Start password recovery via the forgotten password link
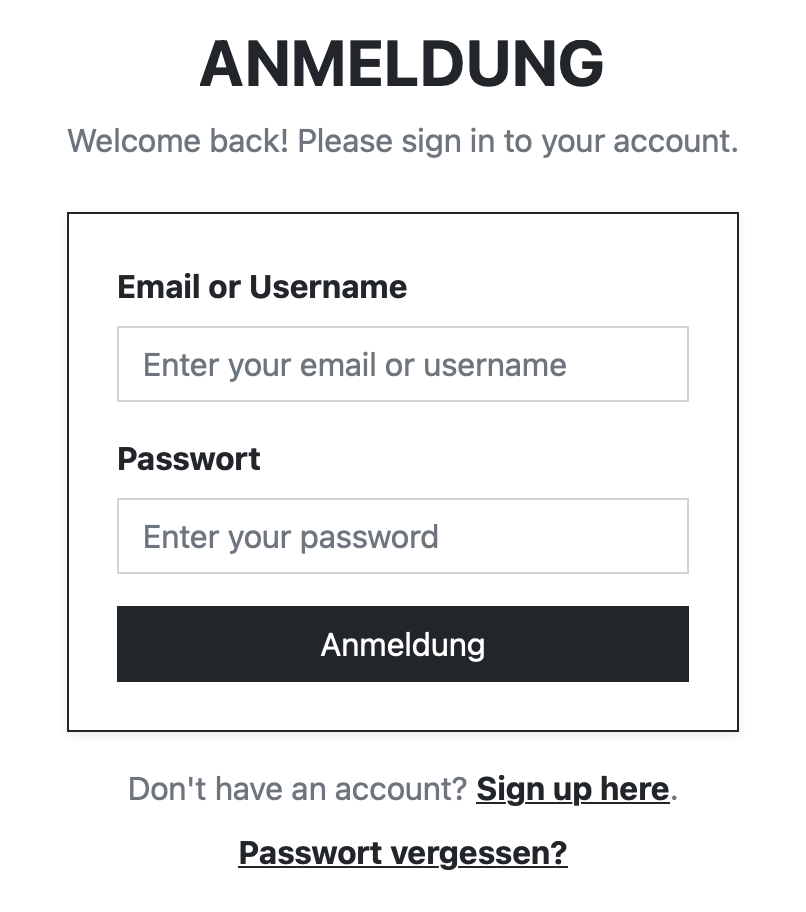 [x=402, y=853]
